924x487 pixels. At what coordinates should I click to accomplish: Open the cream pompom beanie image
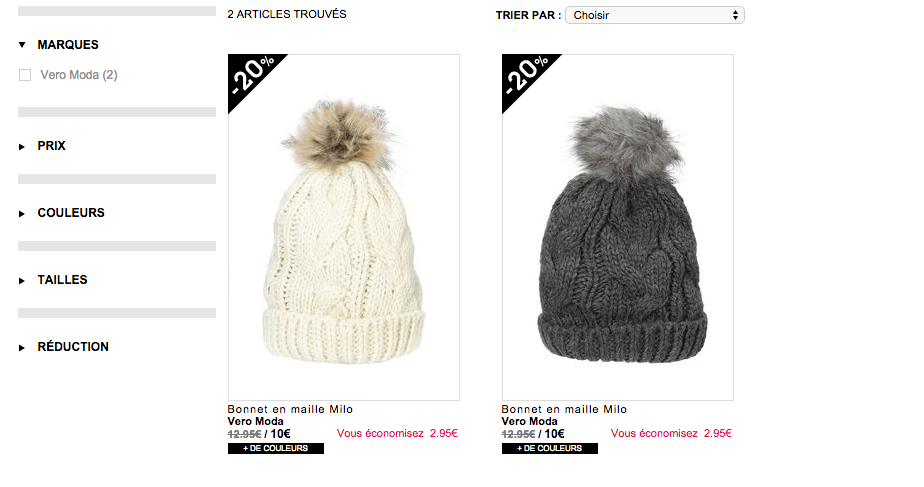coord(344,228)
